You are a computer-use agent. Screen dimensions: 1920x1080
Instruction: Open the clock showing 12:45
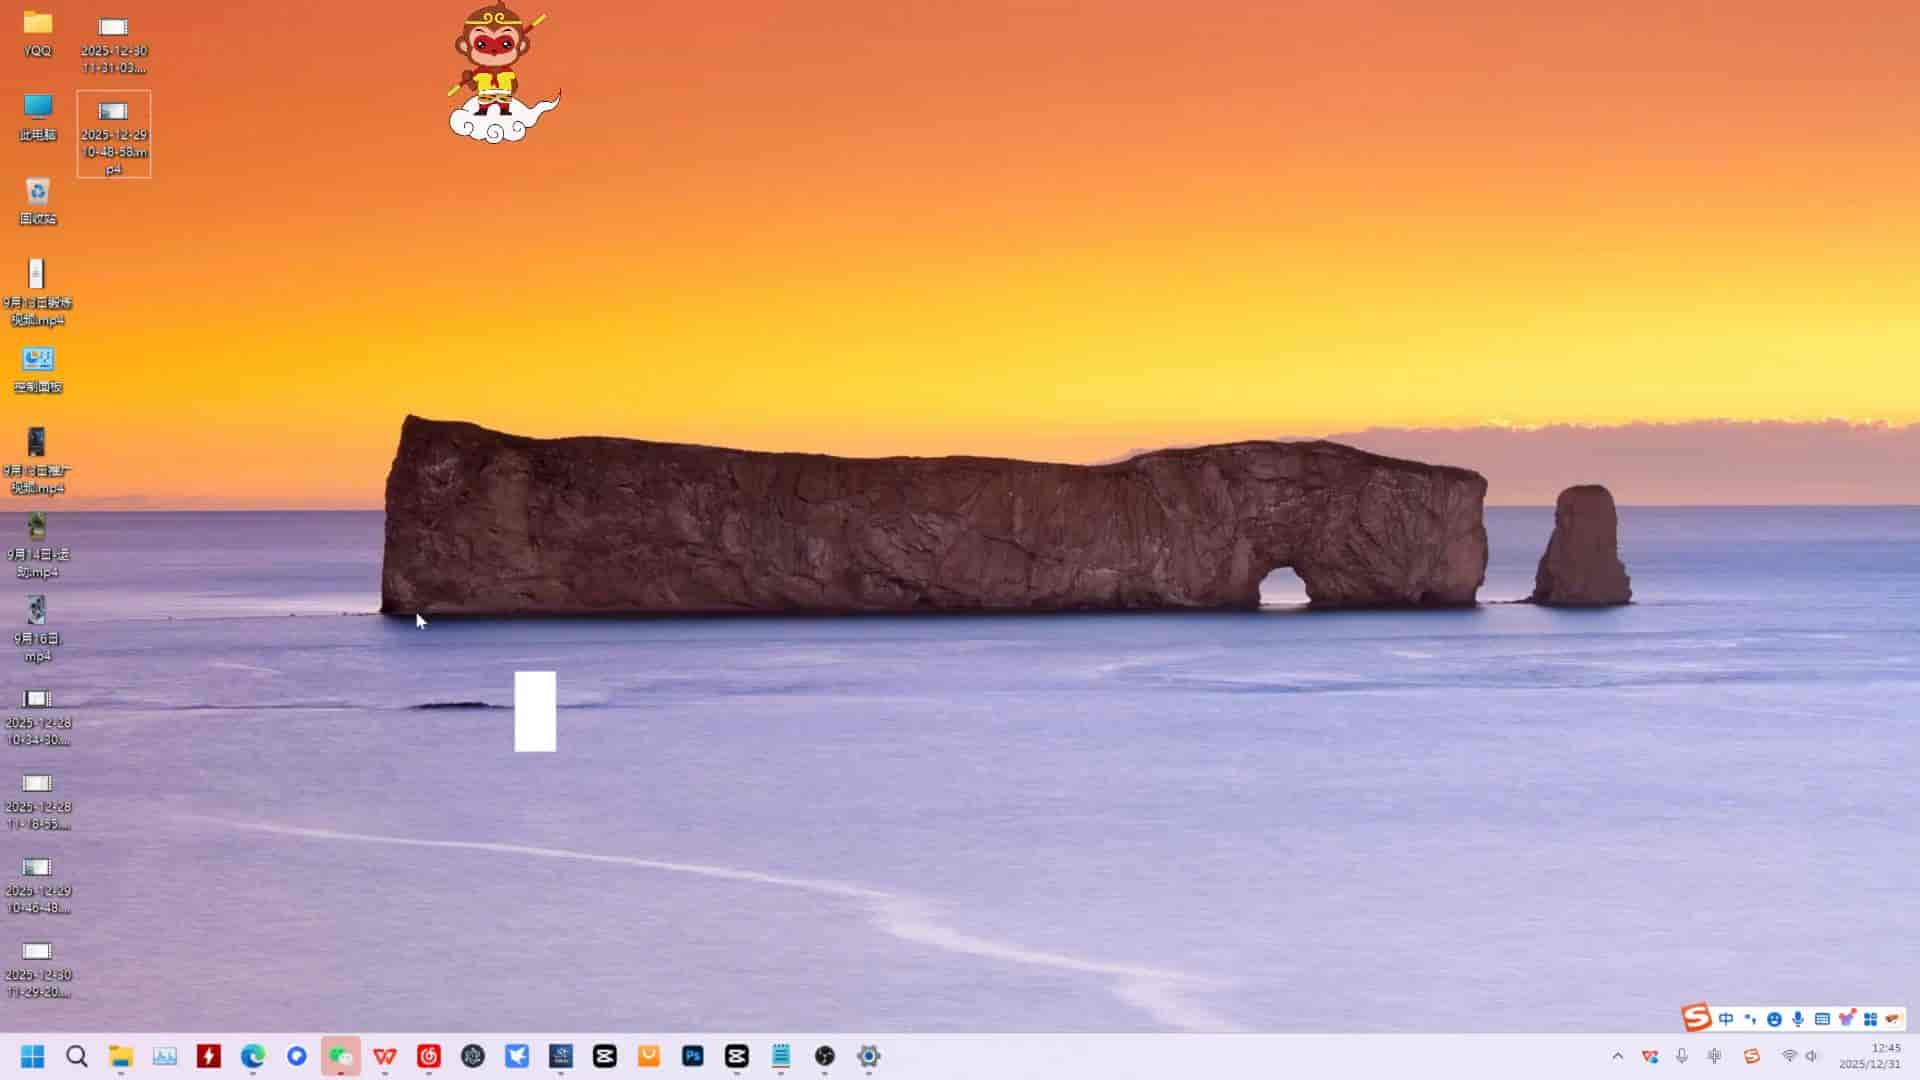tap(1870, 1056)
